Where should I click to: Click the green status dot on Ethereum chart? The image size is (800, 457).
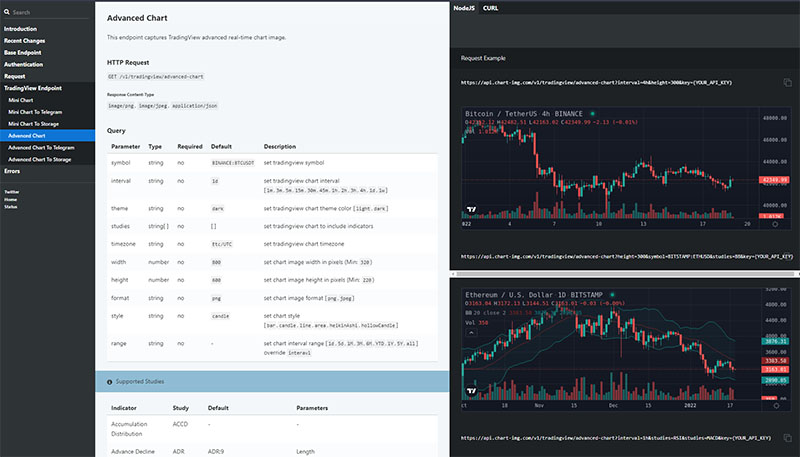coord(614,295)
